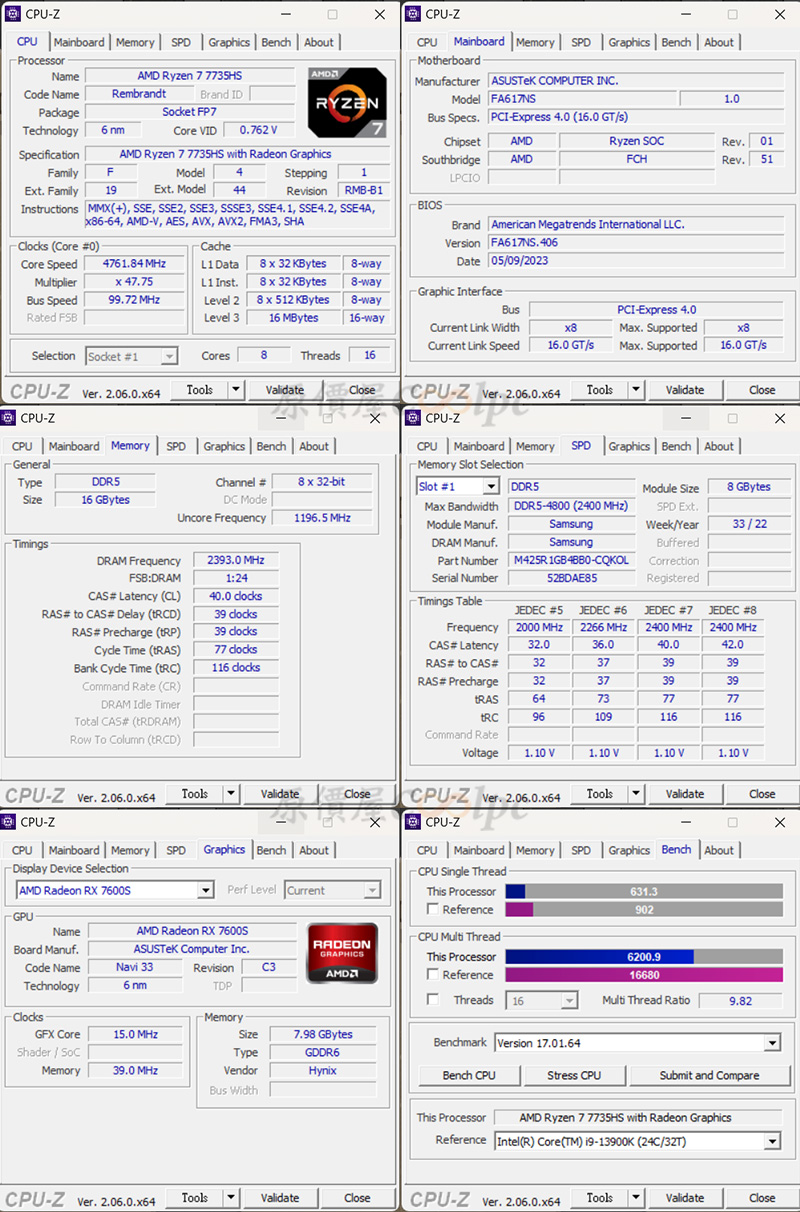
Task: Click Tools in the Bench tab window
Action: click(600, 1198)
